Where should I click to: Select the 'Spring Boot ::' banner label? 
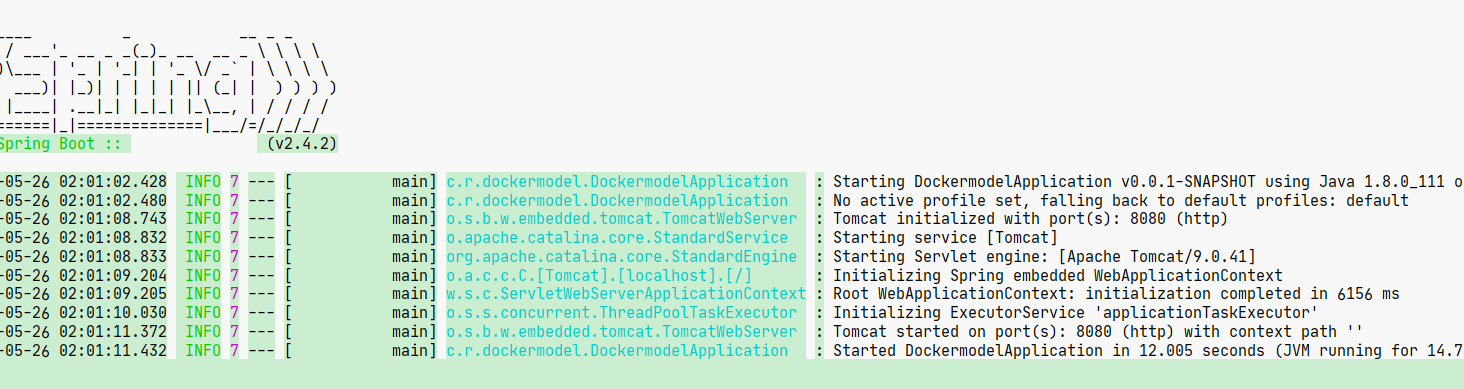point(61,144)
